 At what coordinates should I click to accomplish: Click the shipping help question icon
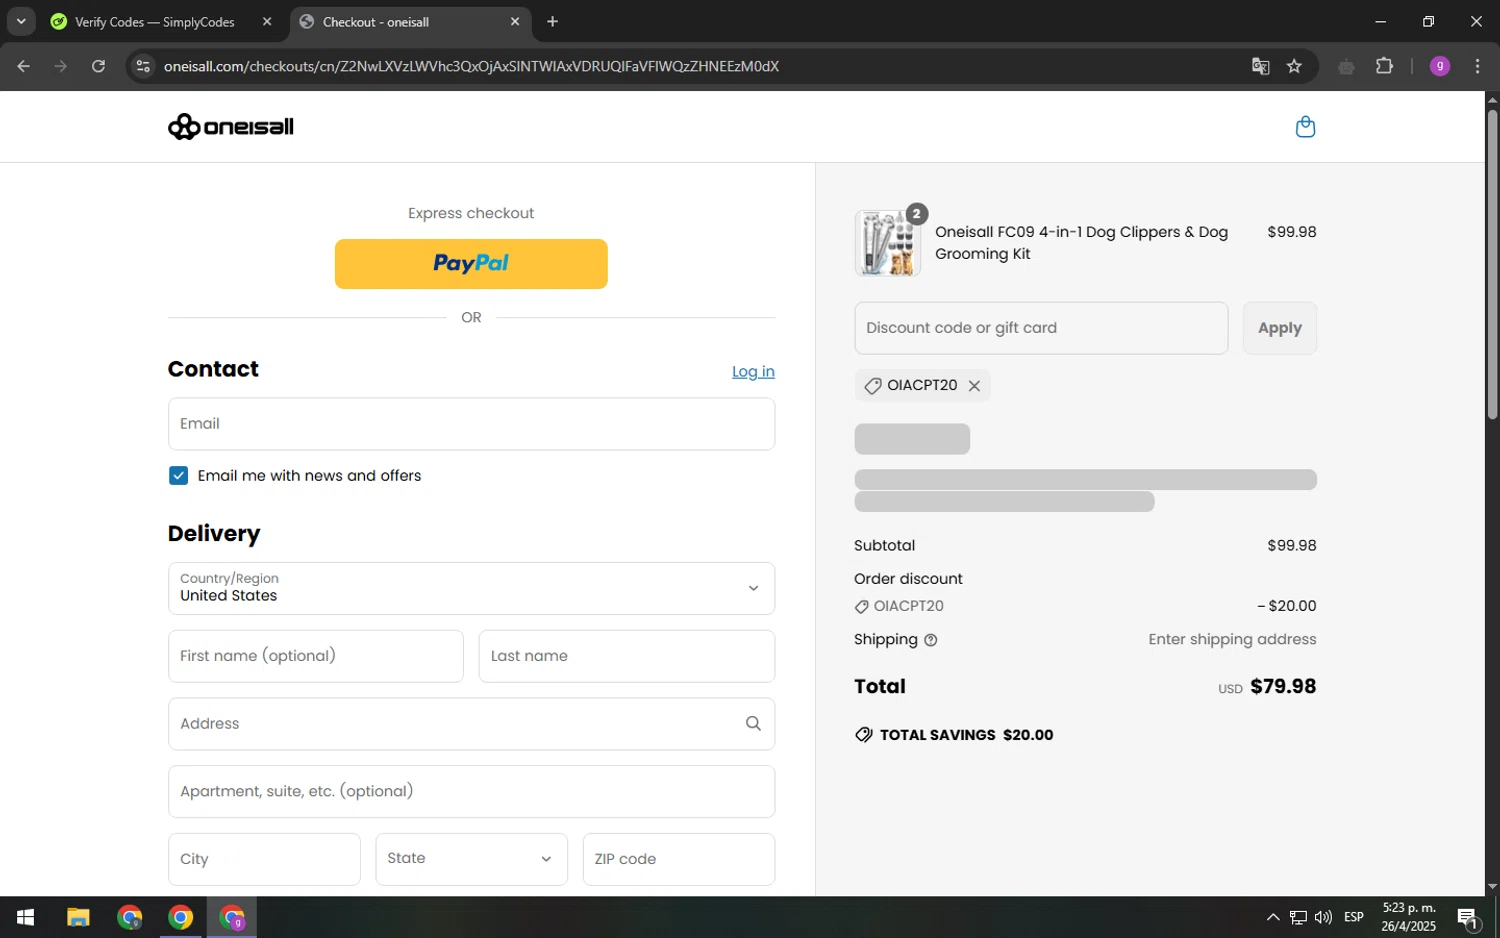click(931, 640)
